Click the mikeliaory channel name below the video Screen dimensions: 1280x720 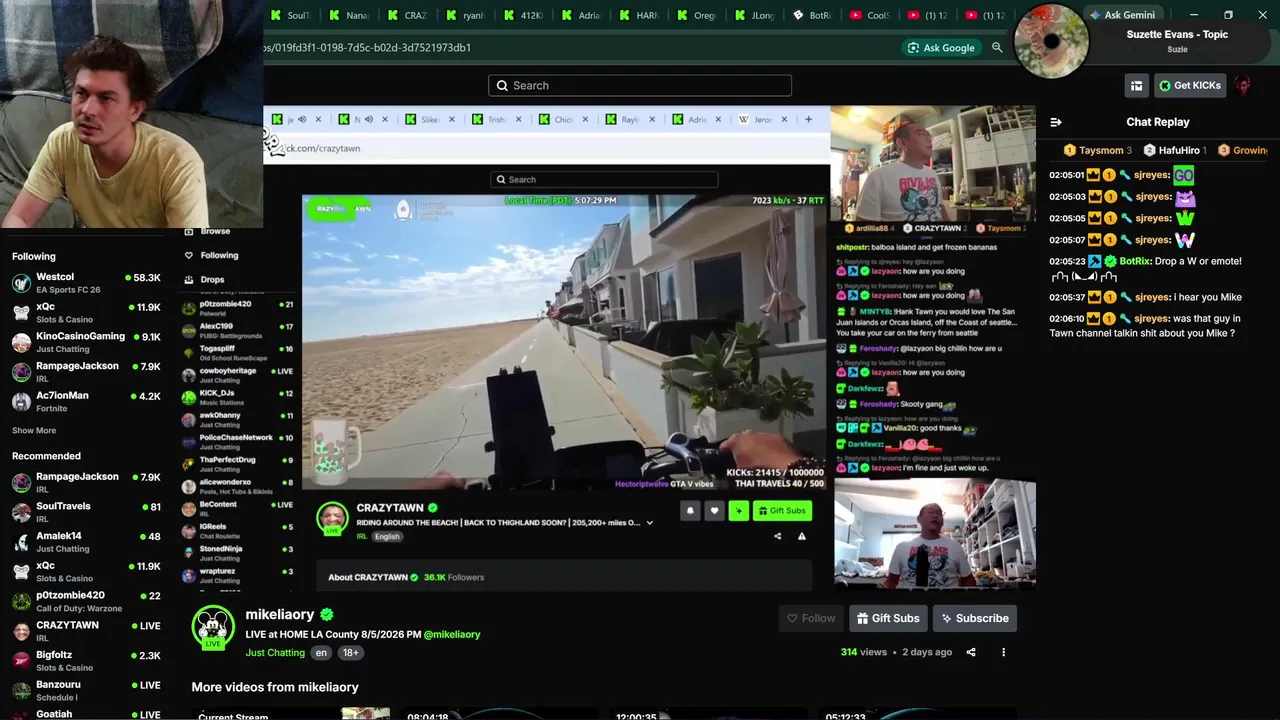(x=280, y=614)
